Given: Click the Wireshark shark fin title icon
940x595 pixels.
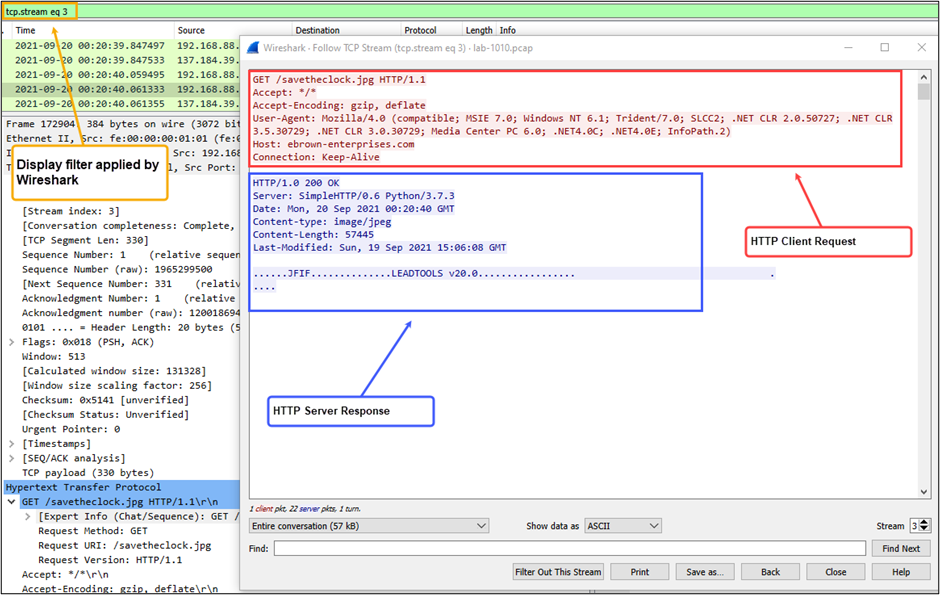Looking at the screenshot, I should point(253,47).
